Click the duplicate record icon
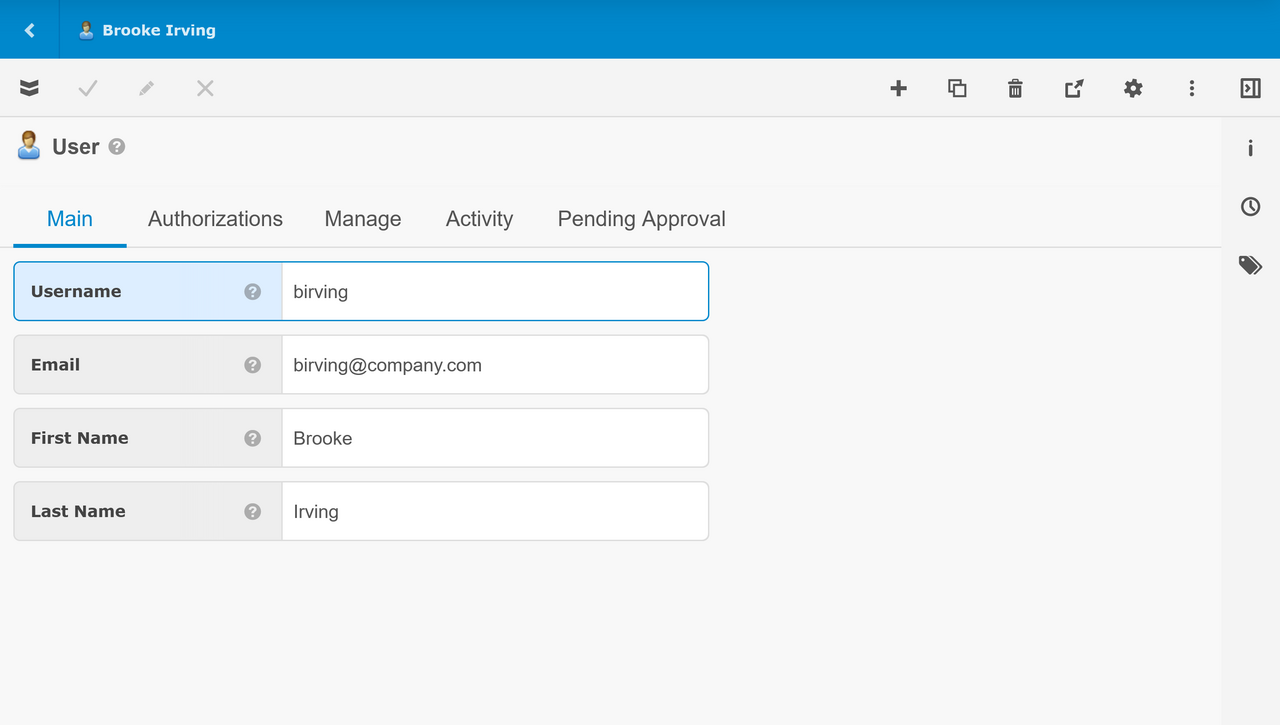Viewport: 1280px width, 725px height. tap(957, 88)
